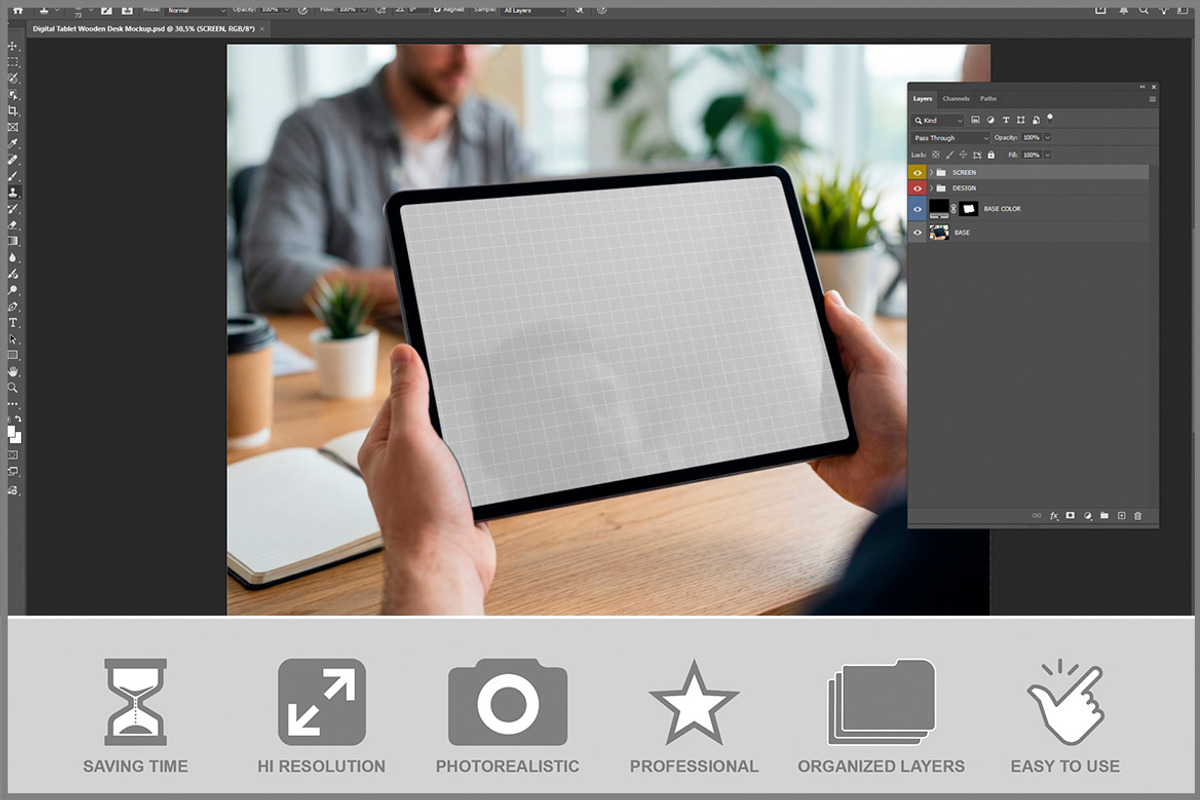Click the Home icon in options bar
This screenshot has width=1200, height=800.
click(x=16, y=9)
